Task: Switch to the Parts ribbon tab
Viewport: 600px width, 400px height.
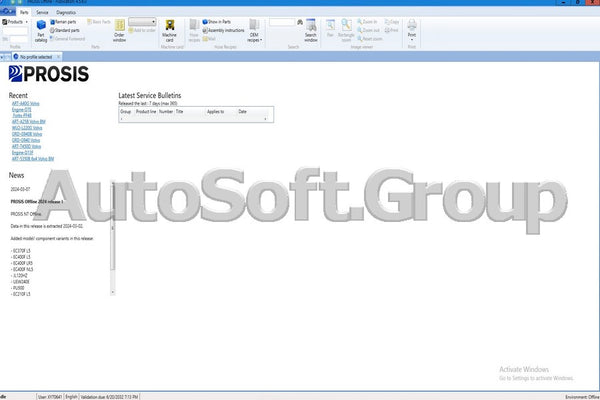Action: click(x=24, y=12)
